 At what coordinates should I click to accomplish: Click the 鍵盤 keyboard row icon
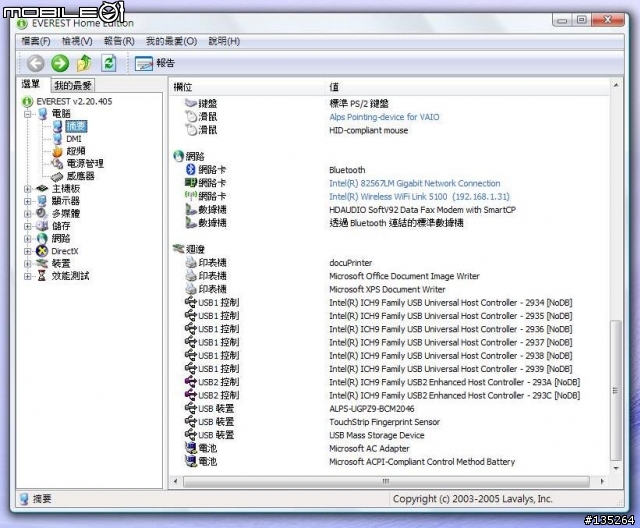[191, 103]
